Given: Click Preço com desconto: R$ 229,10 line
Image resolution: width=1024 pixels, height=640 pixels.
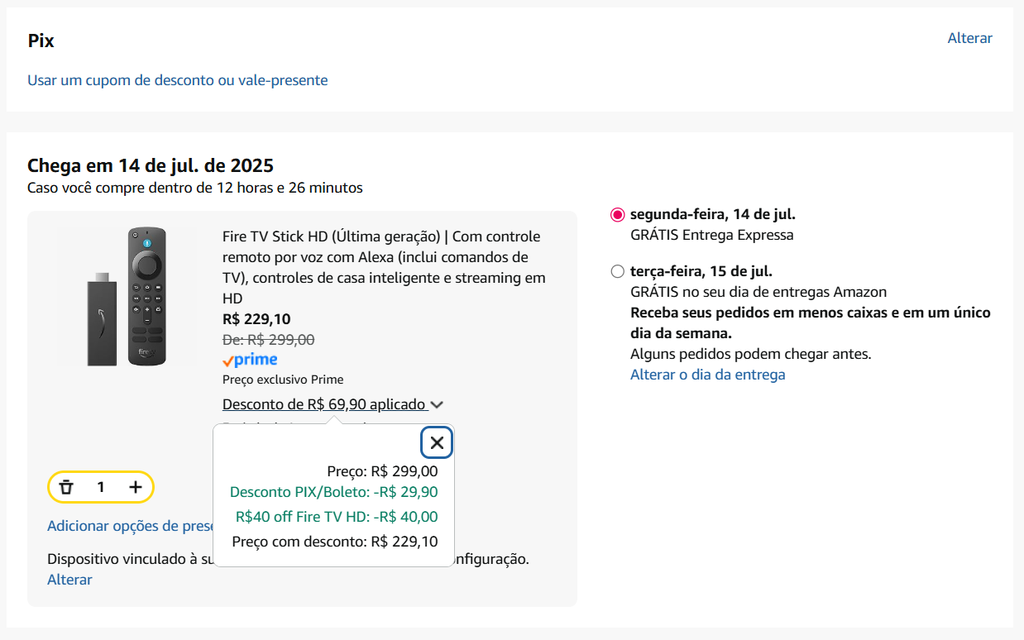Looking at the screenshot, I should click(x=335, y=541).
